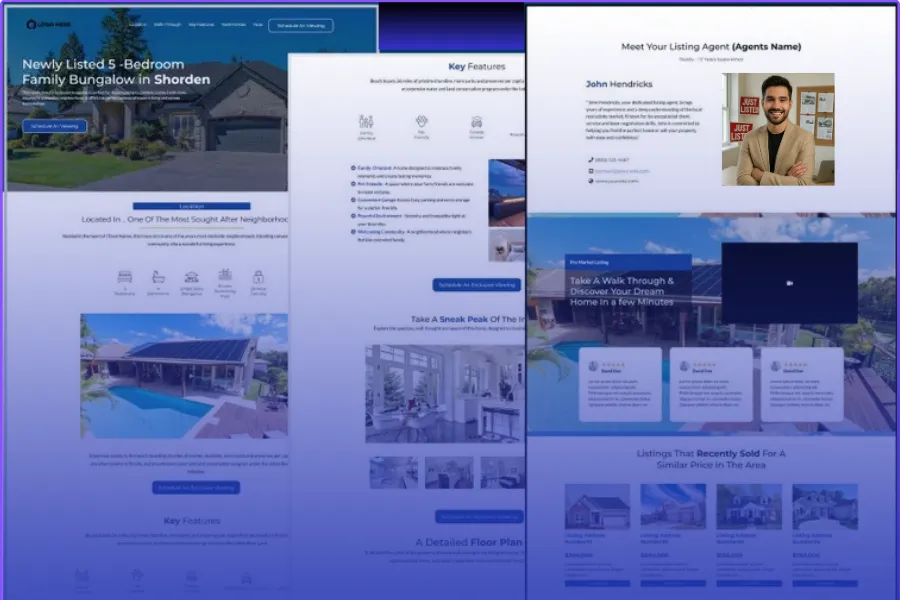Click the Pet Friendly paw icon
The image size is (900, 600).
pyautogui.click(x=421, y=121)
